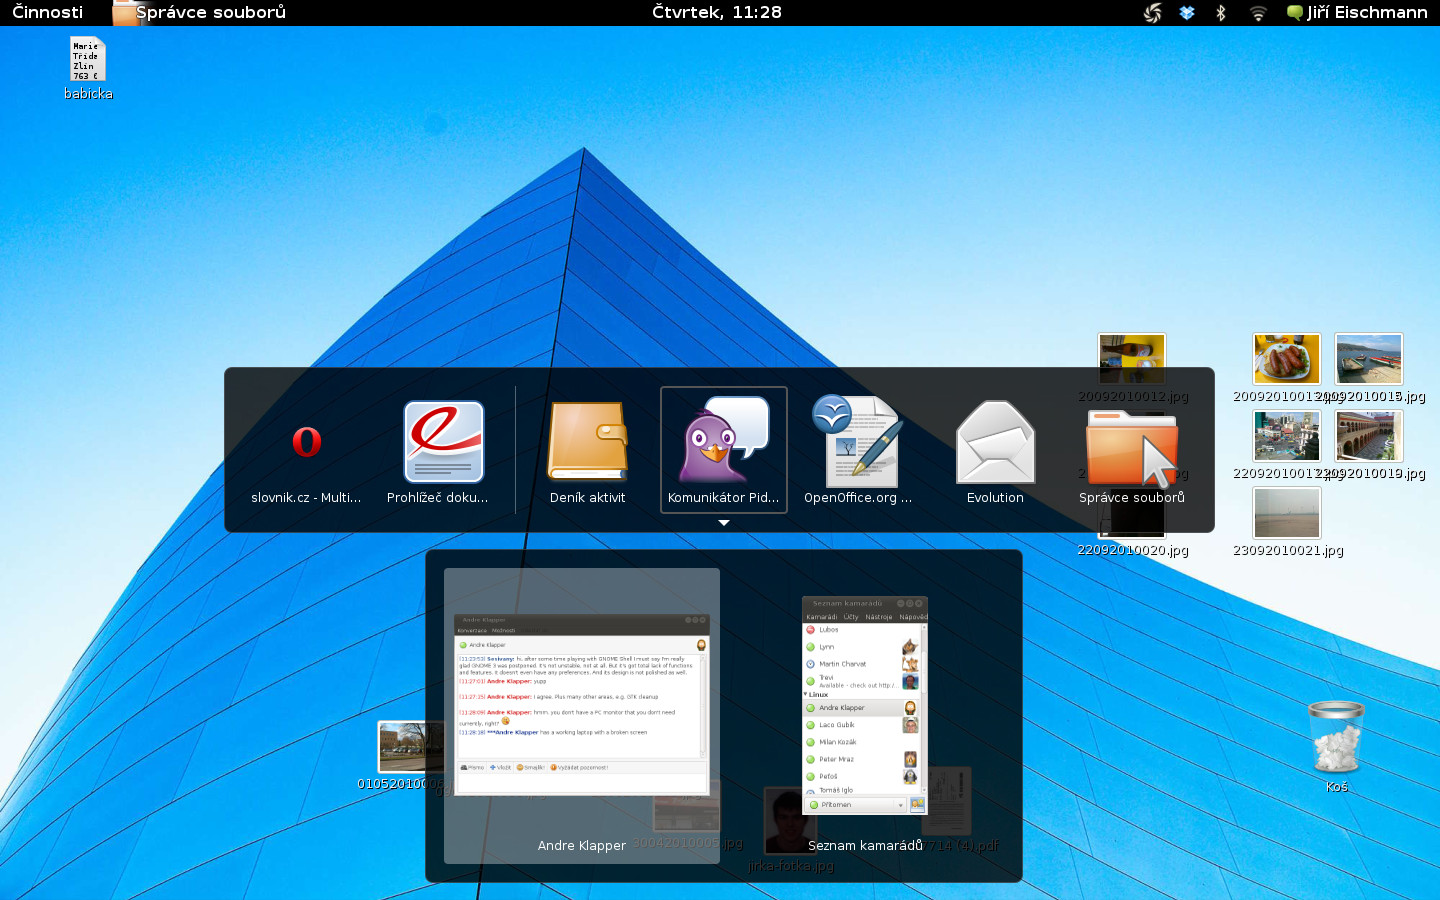This screenshot has height=900, width=1440.
Task: Select Milan Kozák in the buddy list
Action: (862, 742)
